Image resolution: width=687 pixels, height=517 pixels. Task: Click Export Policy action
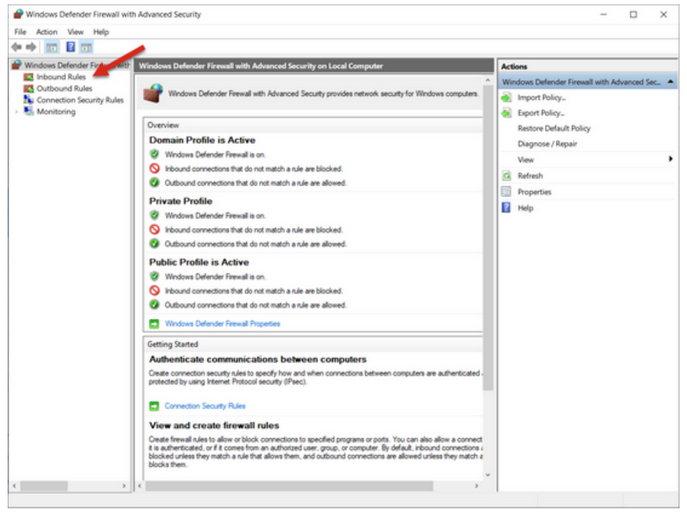tap(541, 113)
